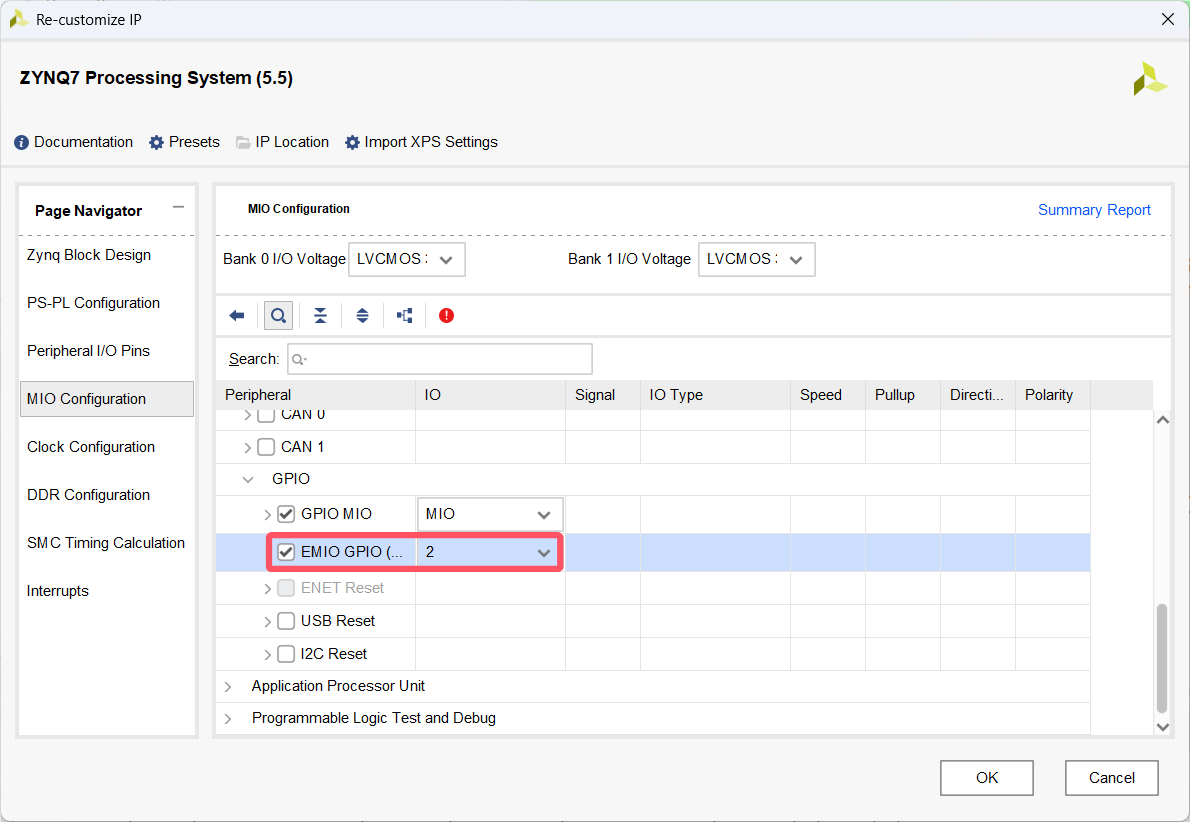This screenshot has width=1190, height=822.
Task: Expand Programmable Logic Test and Debug
Action: (228, 719)
